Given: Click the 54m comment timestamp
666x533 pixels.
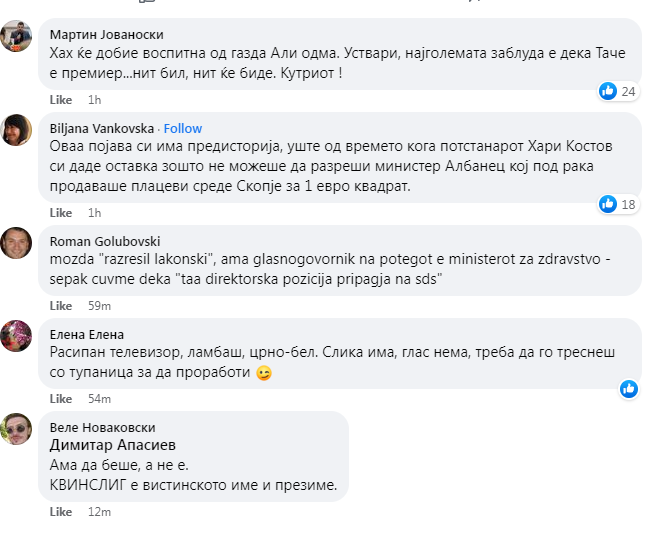Looking at the screenshot, I should 99,399.
